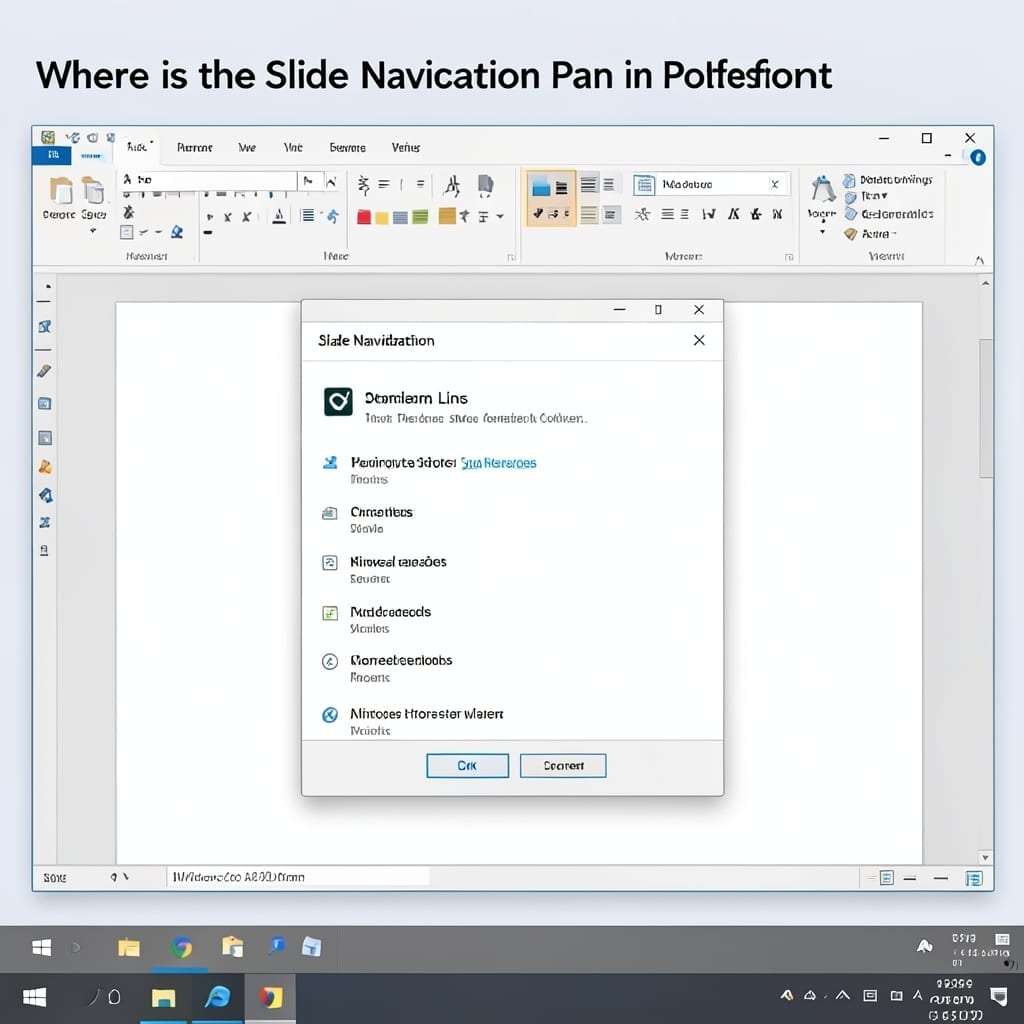This screenshot has width=1024, height=1024.
Task: Pick the red color swatch in ribbon
Action: 364,217
